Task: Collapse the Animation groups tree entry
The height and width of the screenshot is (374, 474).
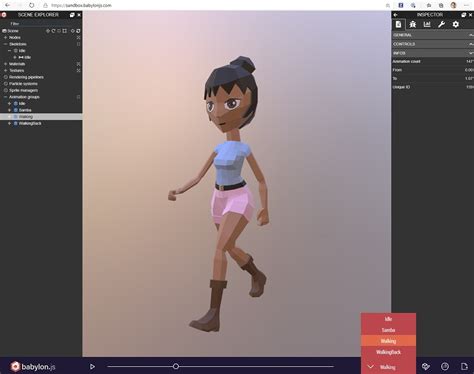Action: tap(5, 97)
